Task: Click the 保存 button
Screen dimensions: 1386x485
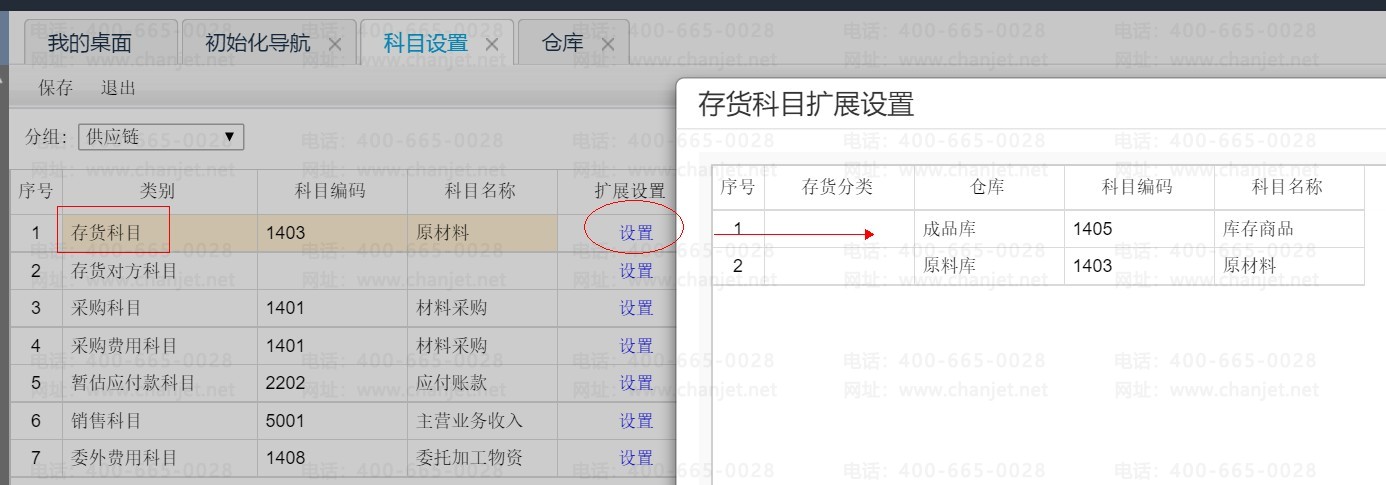Action: [x=56, y=88]
